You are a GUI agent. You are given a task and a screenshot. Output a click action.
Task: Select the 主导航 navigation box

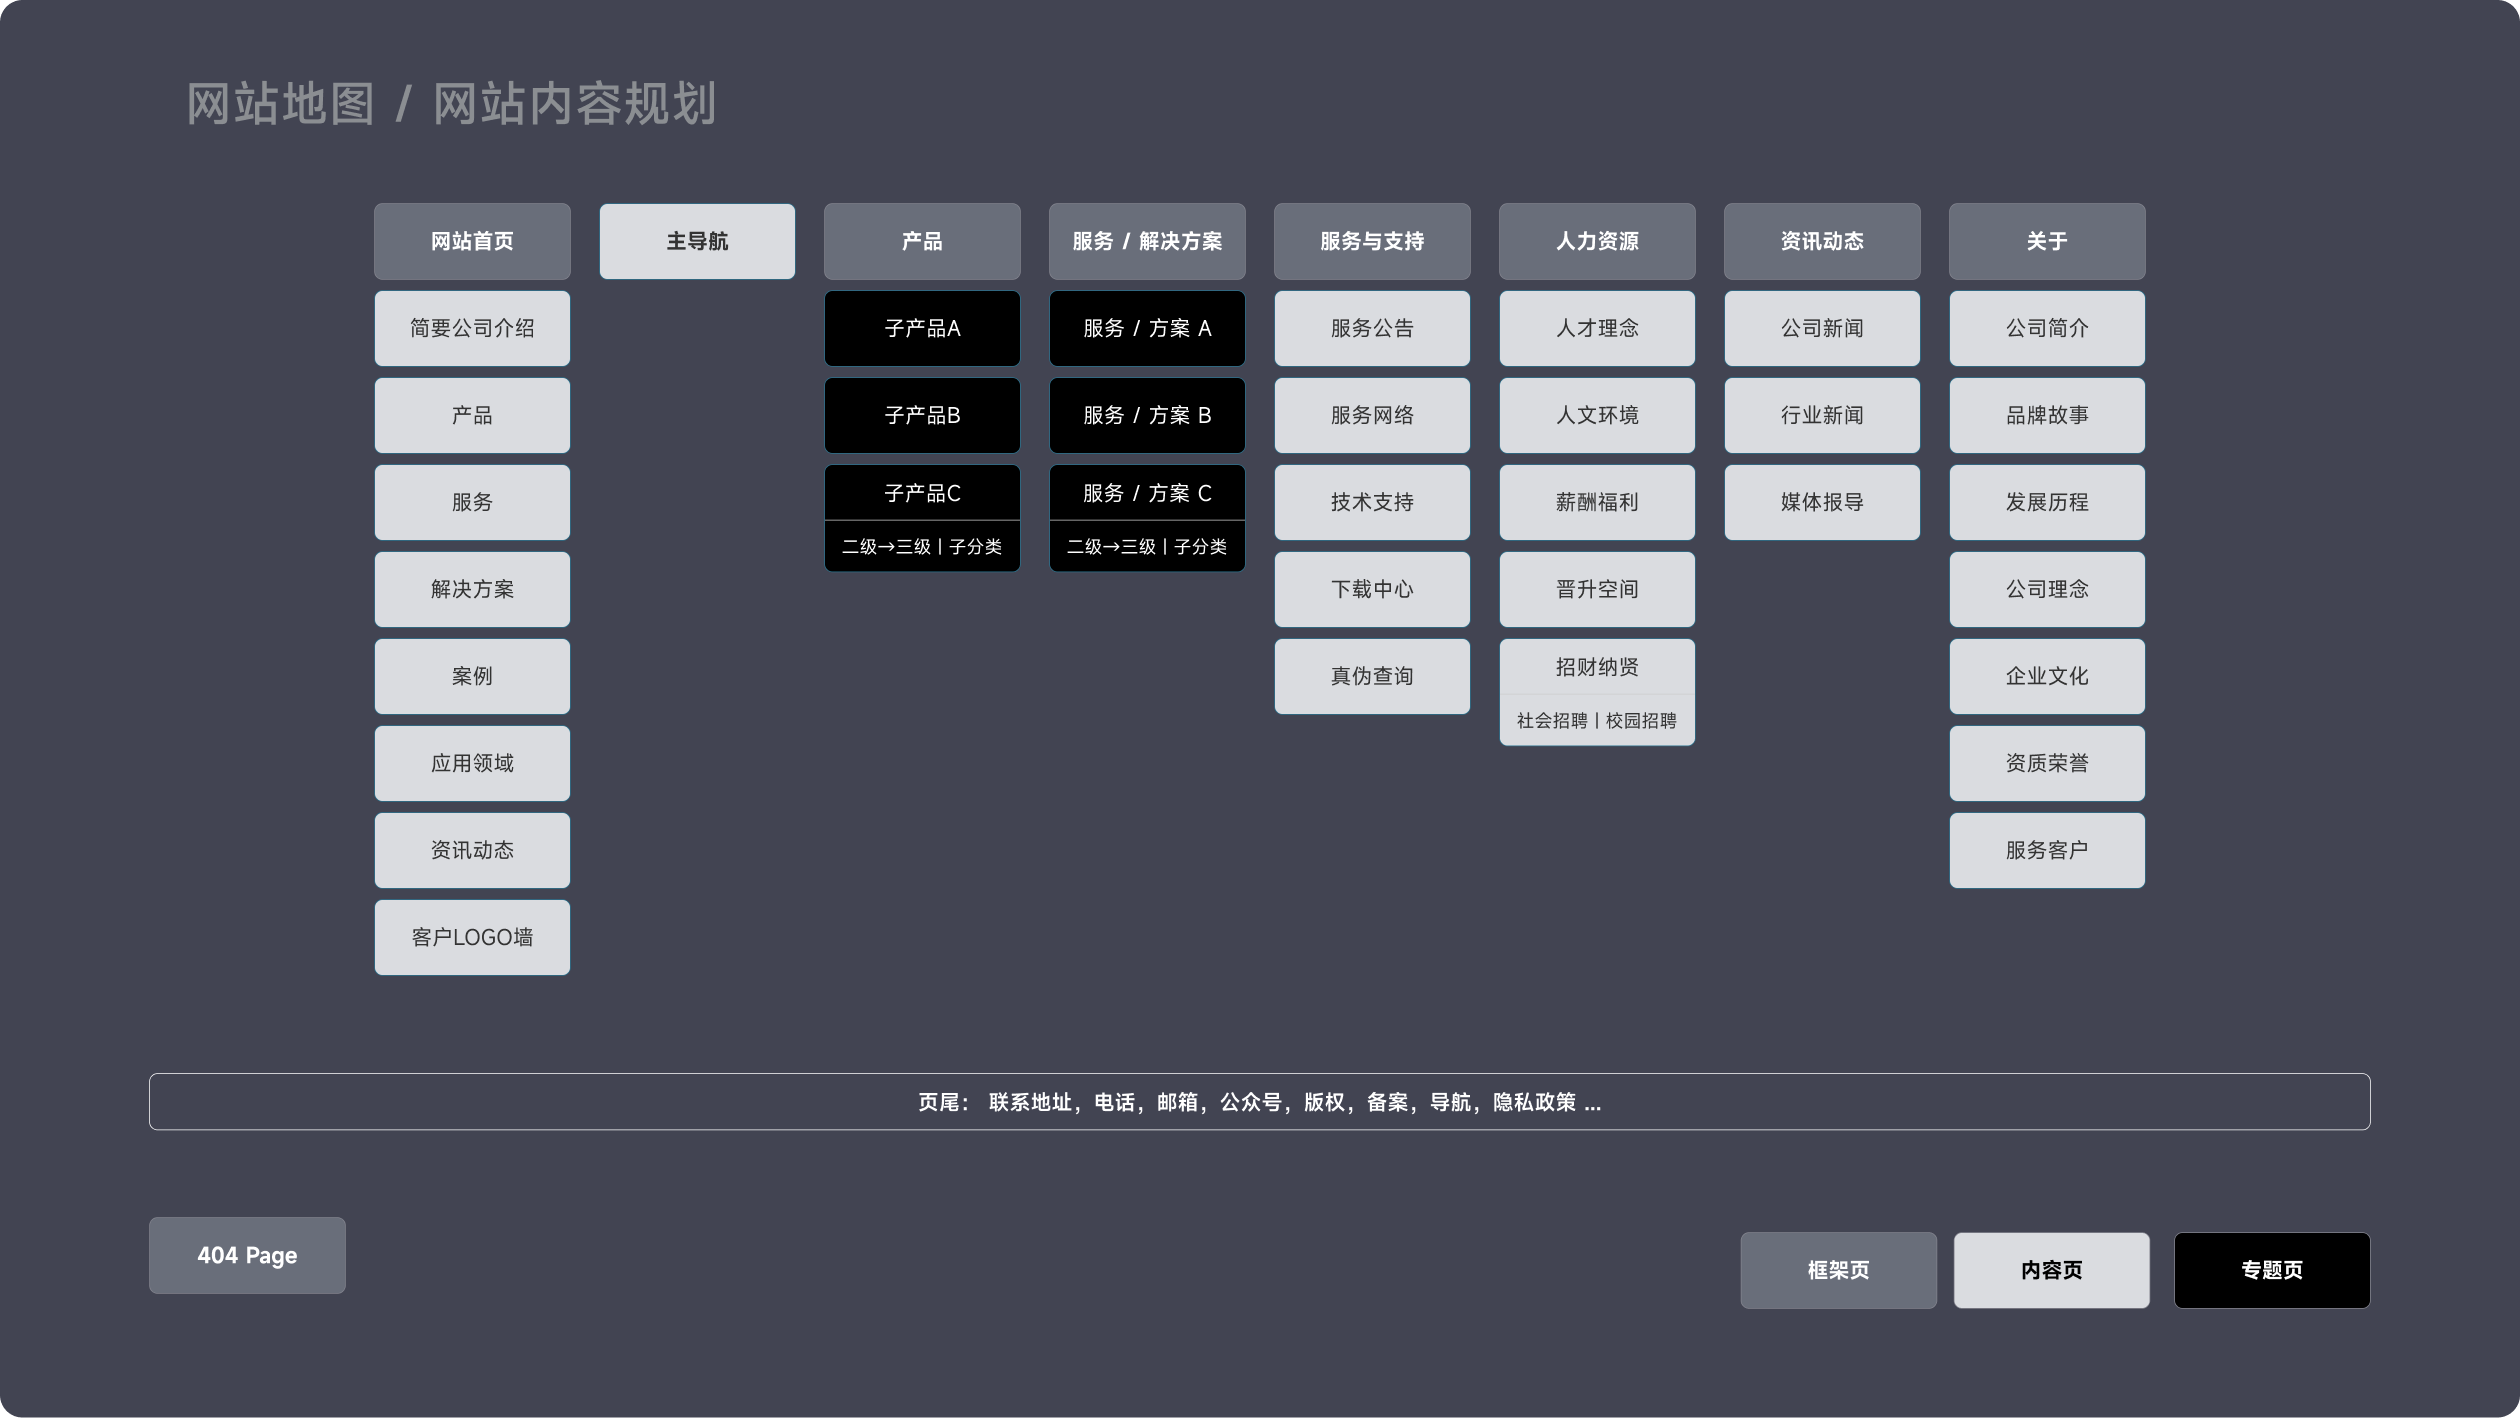[x=697, y=241]
